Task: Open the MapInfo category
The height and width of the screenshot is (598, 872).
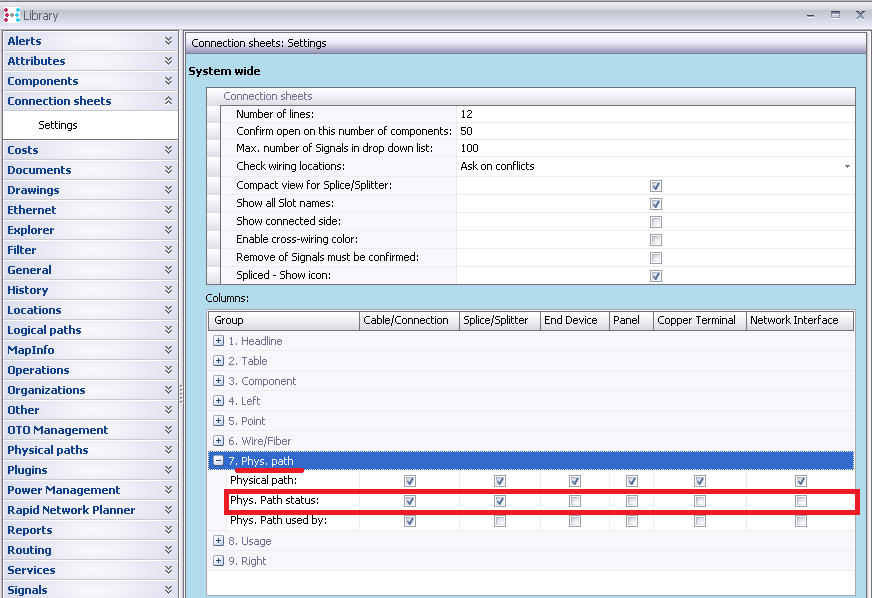Action: click(90, 350)
